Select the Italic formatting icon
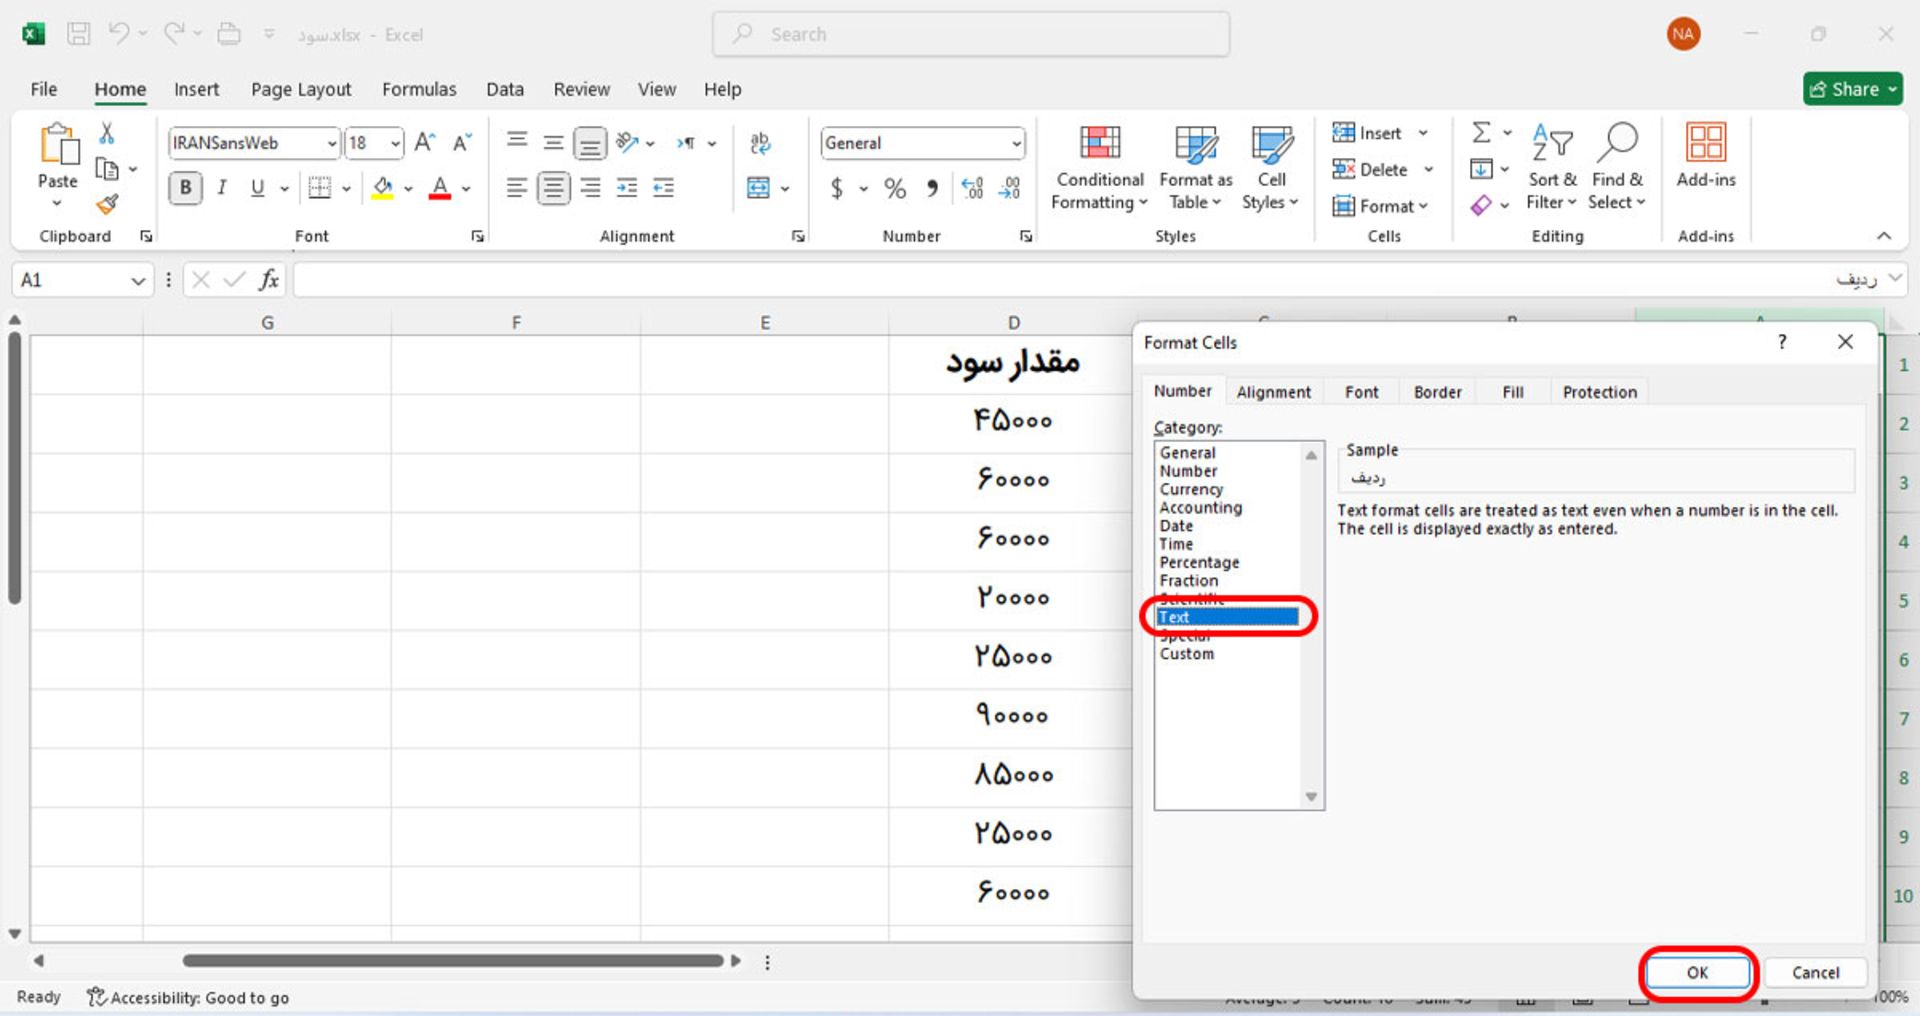Viewport: 1920px width, 1016px height. (222, 187)
